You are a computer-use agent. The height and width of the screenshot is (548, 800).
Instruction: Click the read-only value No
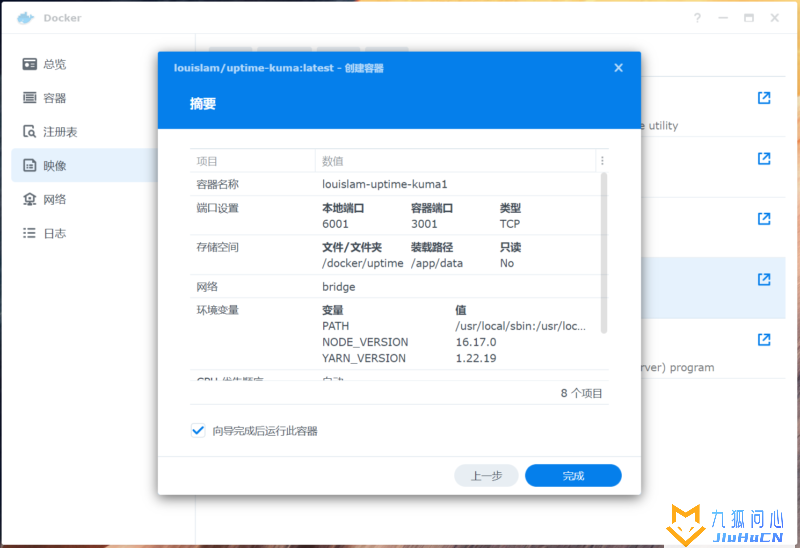tap(507, 263)
